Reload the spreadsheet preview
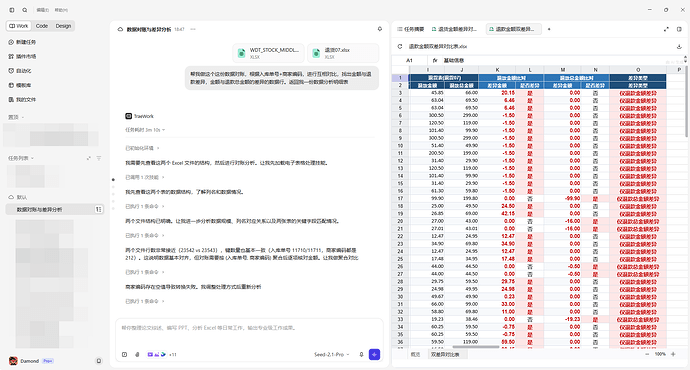Screen dimensions: 690x370 (x=400, y=46)
